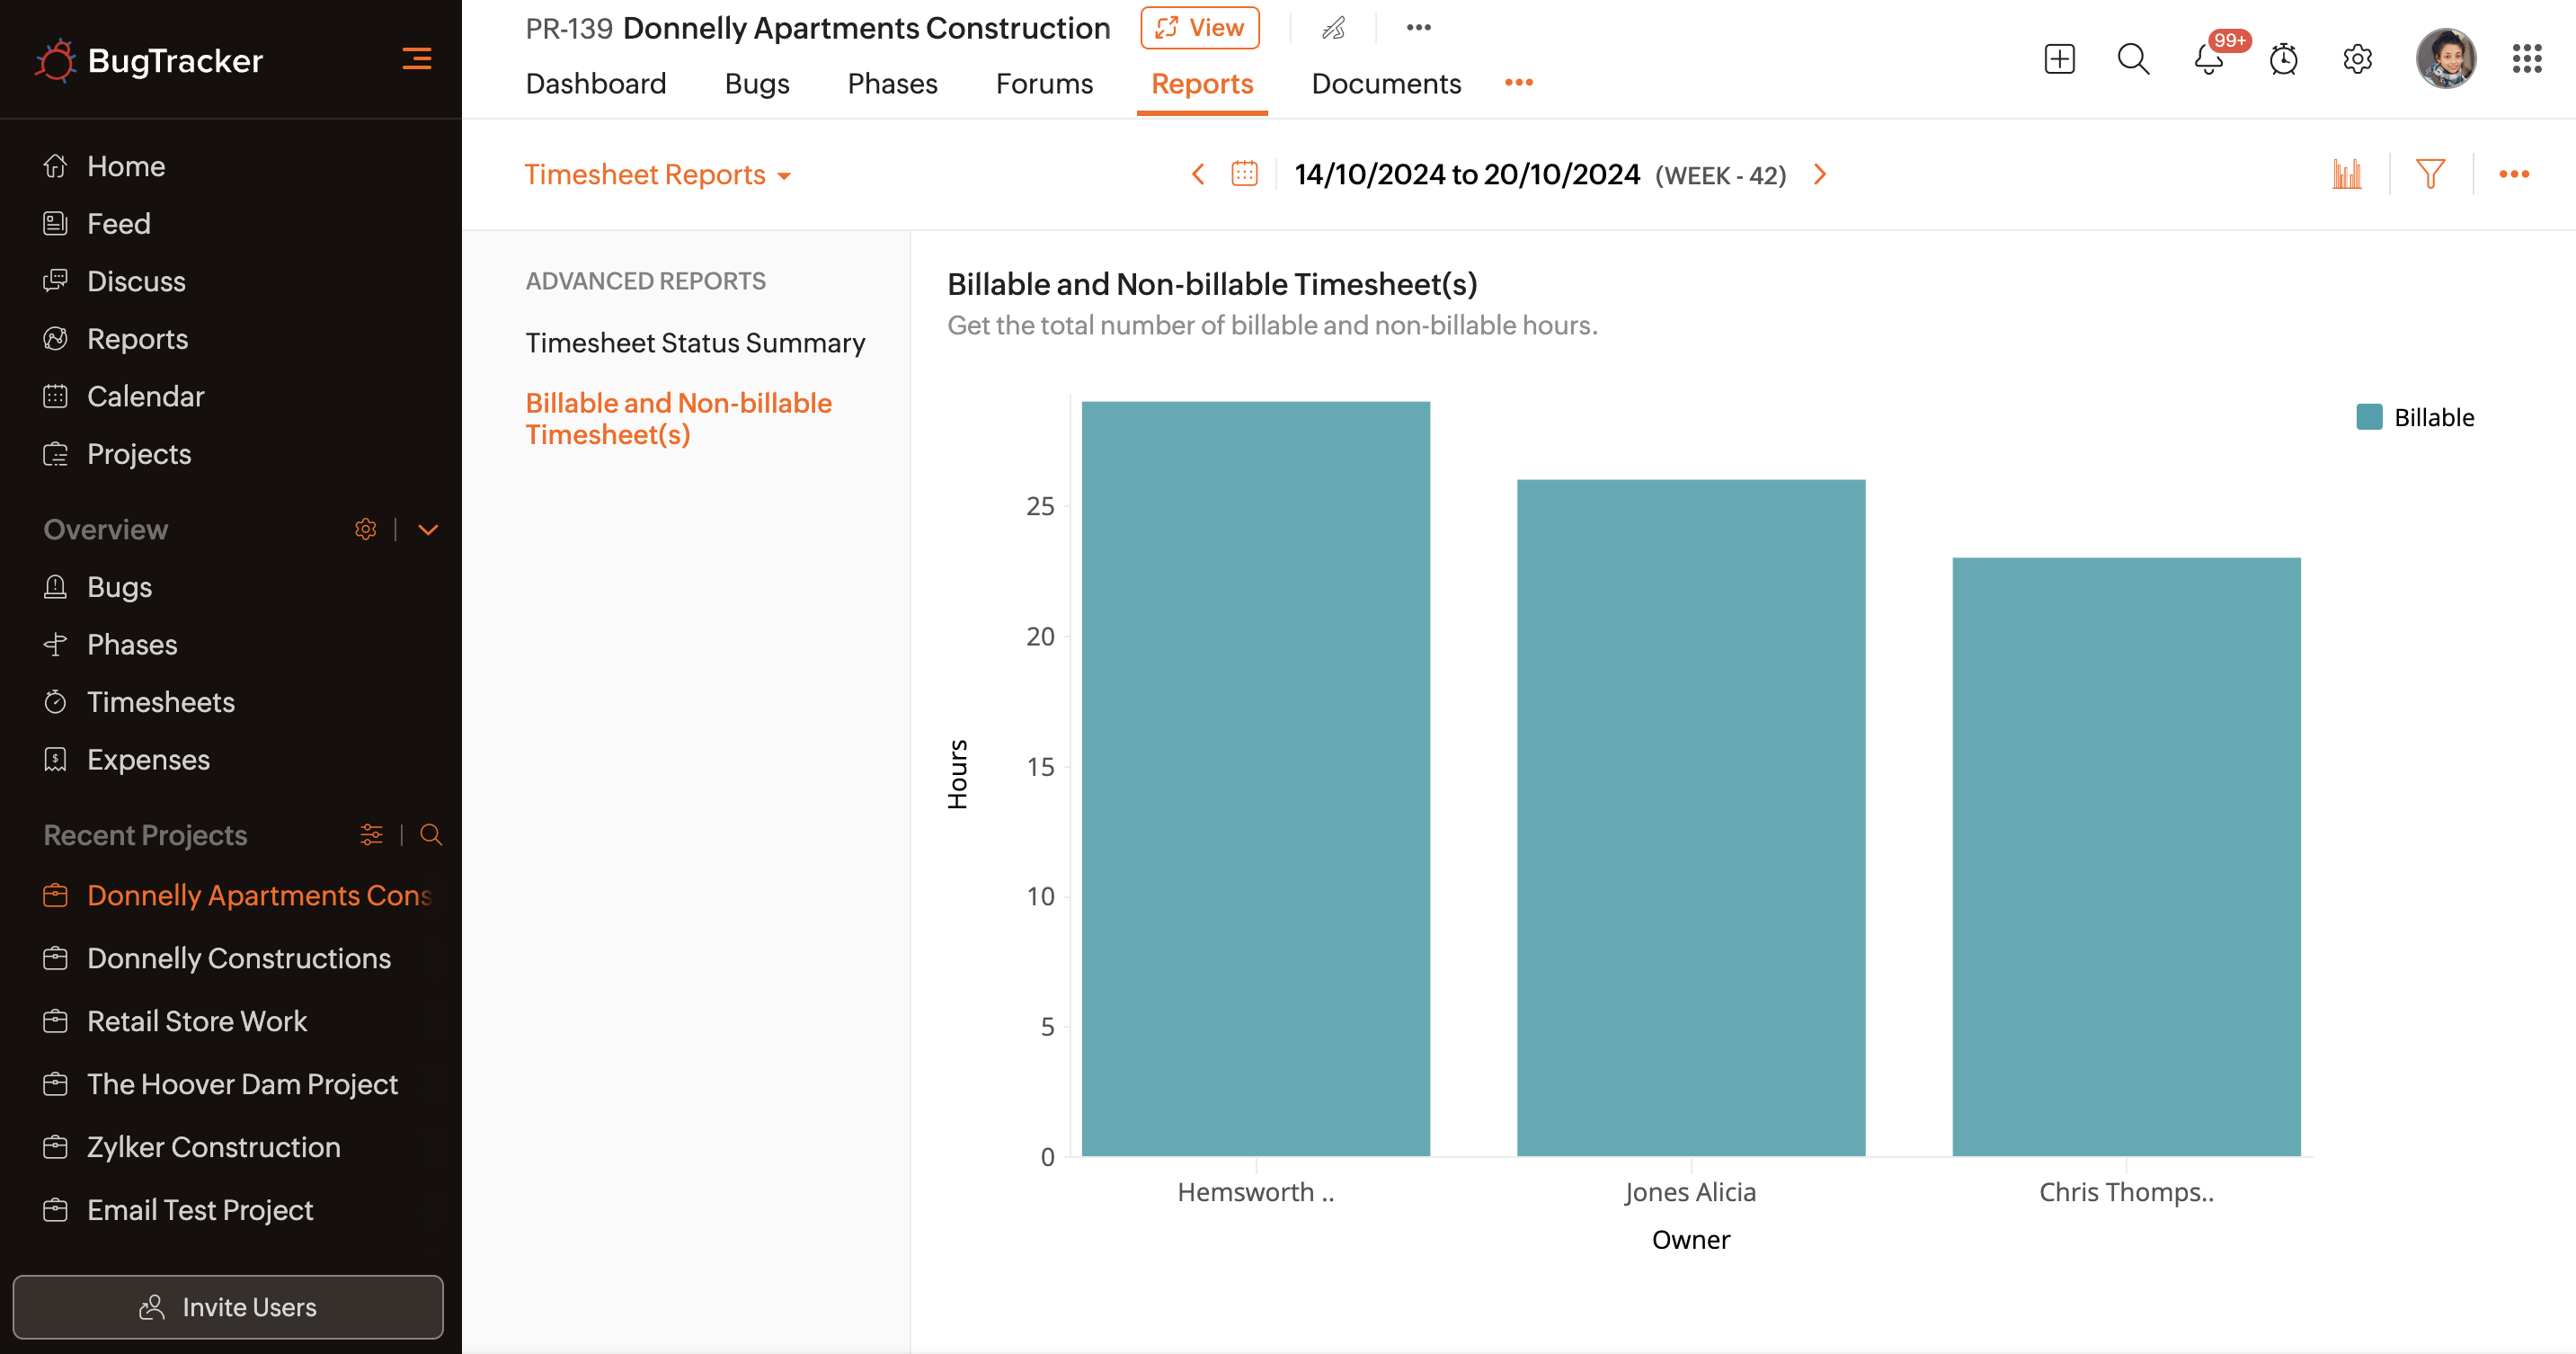Click the Jones Alicia bar
The height and width of the screenshot is (1354, 2576).
click(1690, 817)
